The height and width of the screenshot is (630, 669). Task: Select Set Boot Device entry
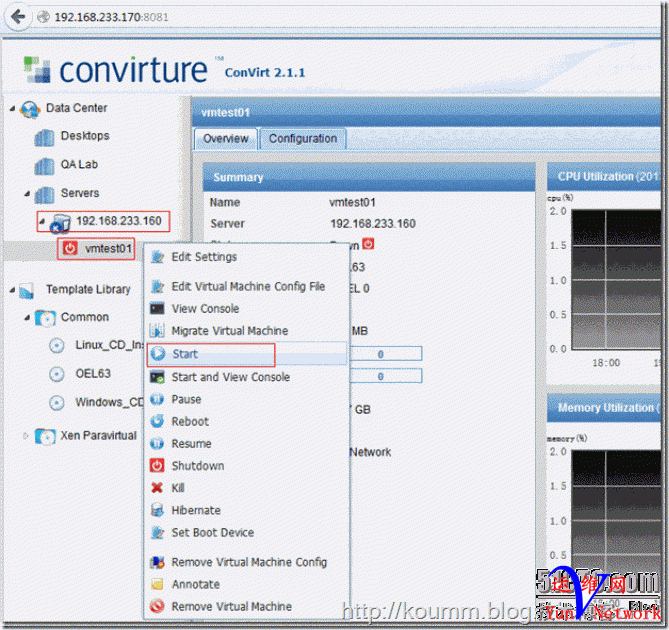tap(247, 532)
